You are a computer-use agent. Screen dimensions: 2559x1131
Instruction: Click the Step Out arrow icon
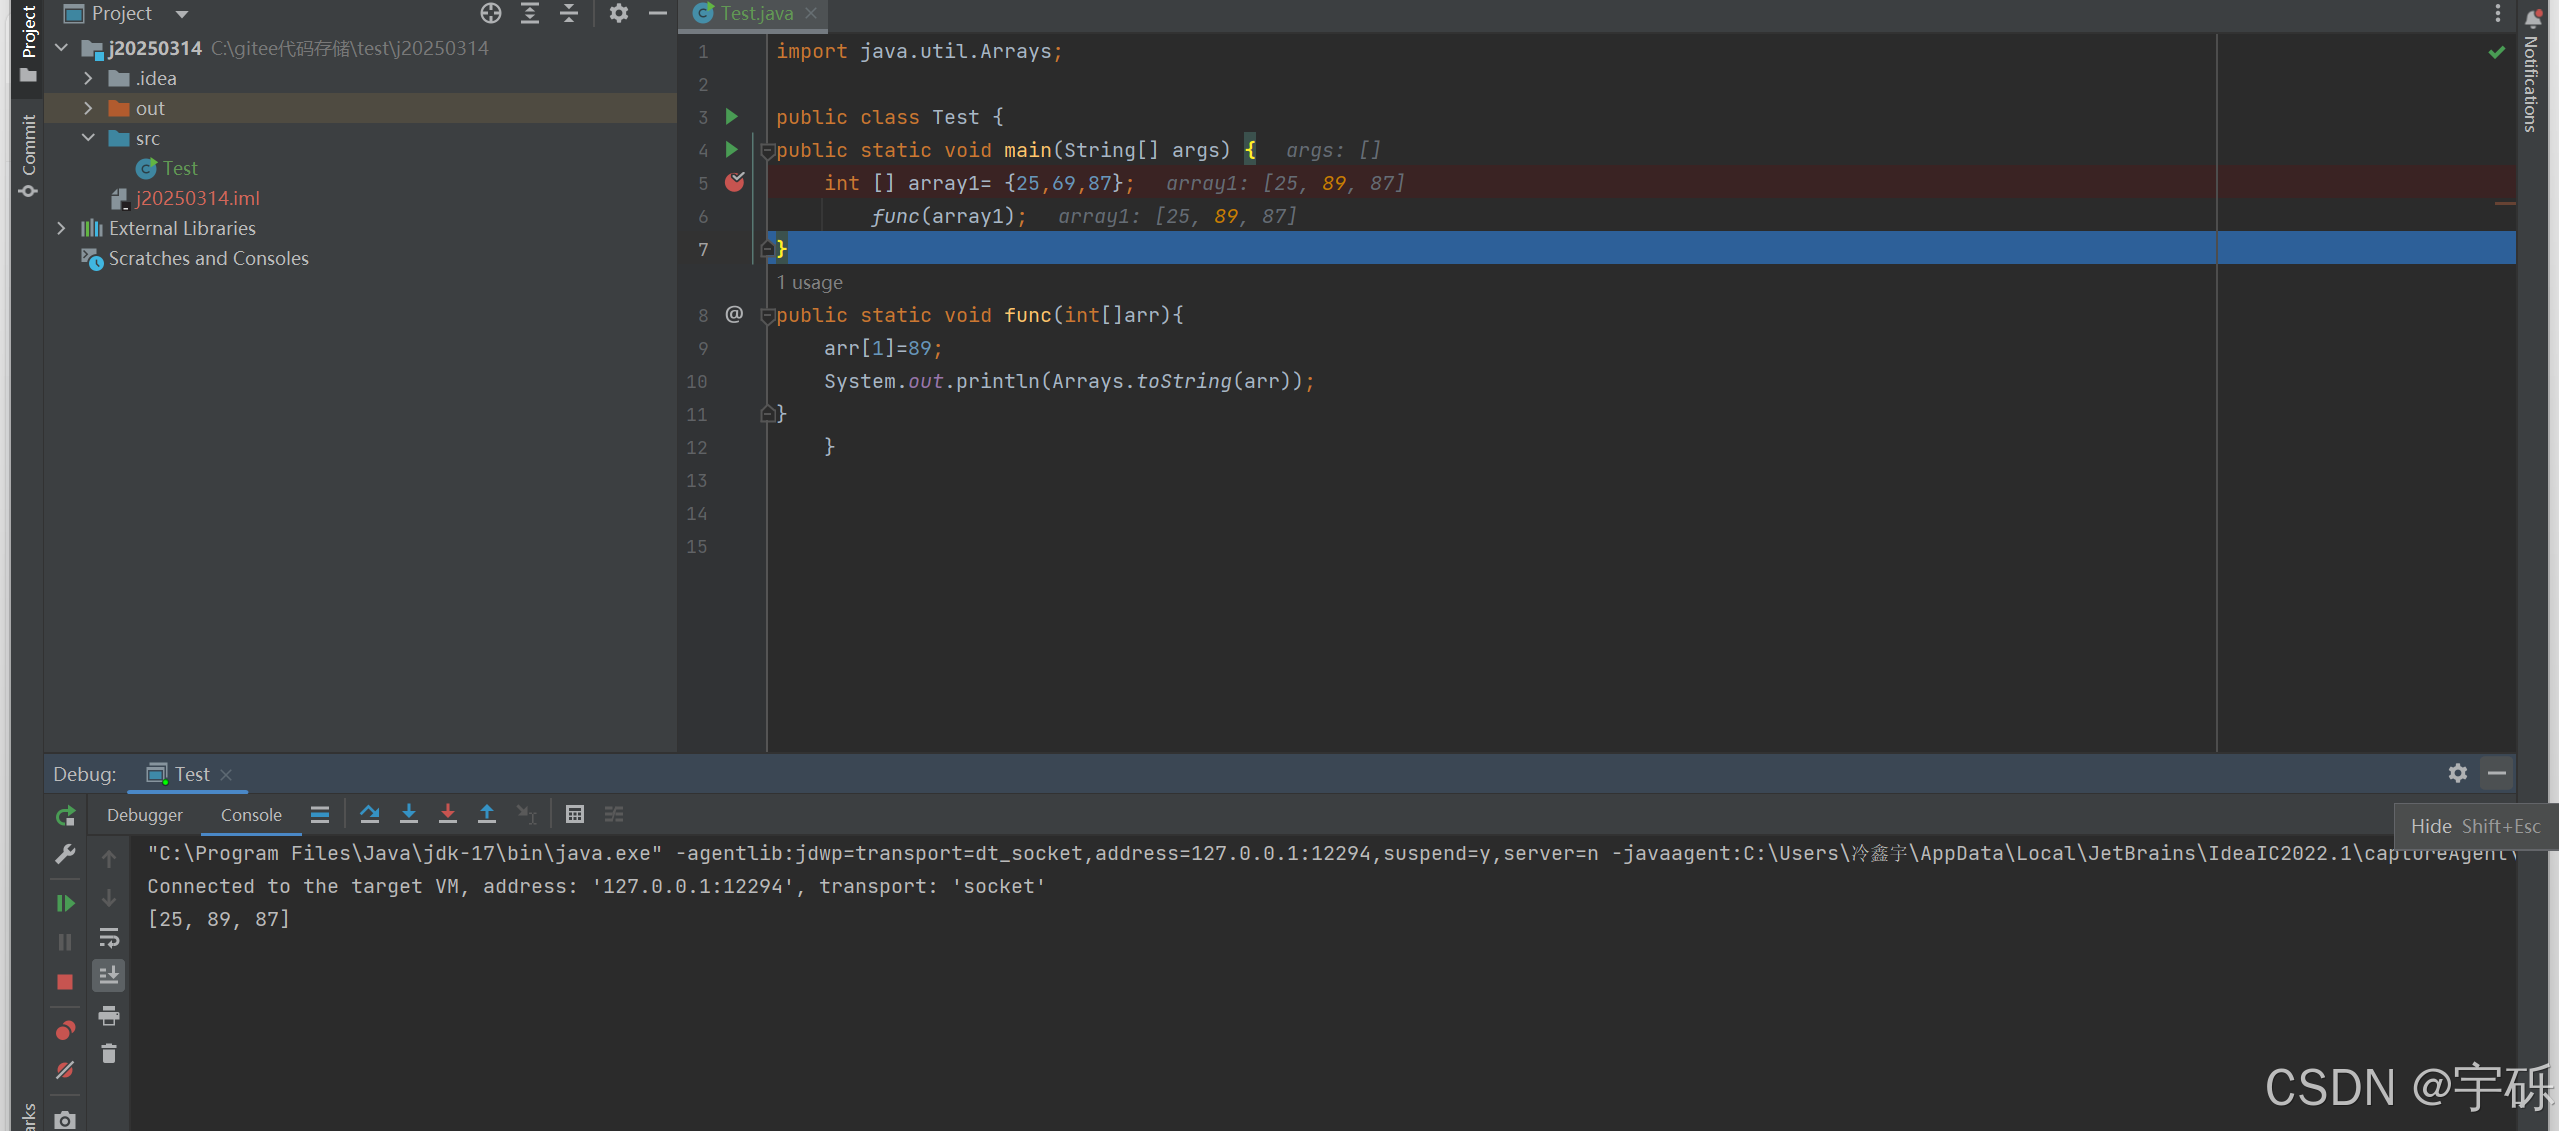coord(487,814)
